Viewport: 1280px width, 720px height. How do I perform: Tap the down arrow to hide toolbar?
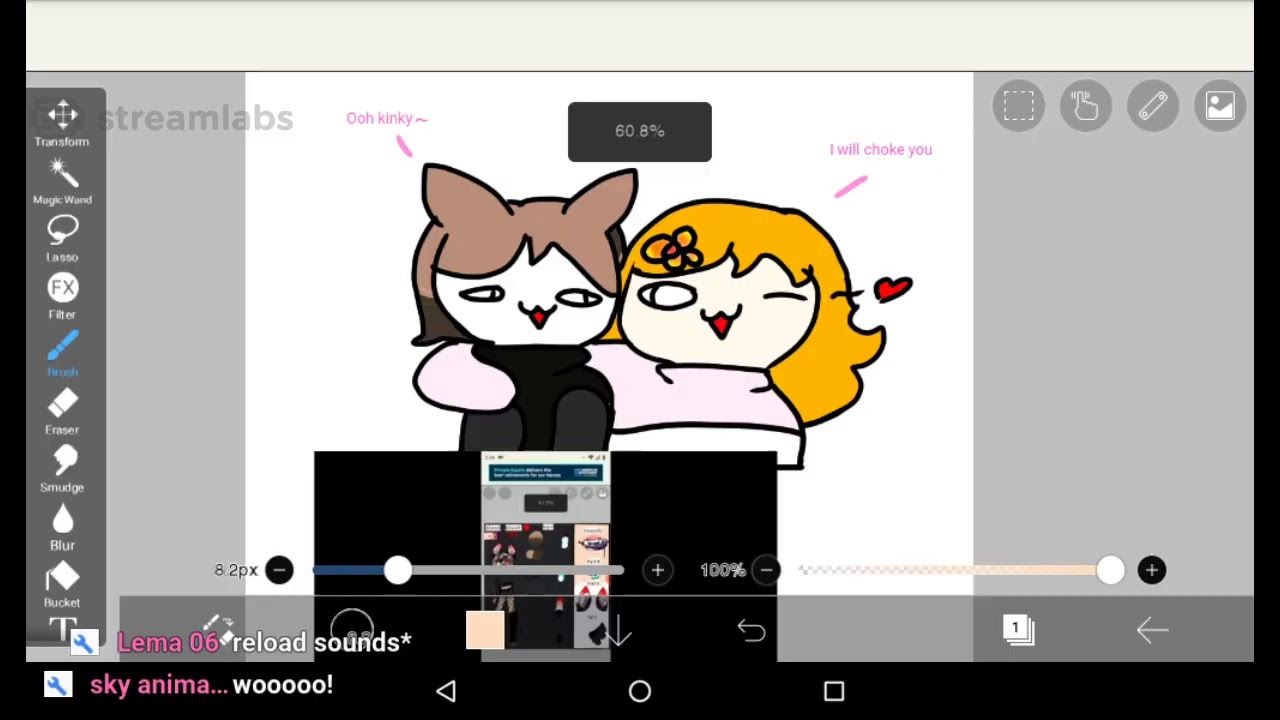(x=618, y=630)
